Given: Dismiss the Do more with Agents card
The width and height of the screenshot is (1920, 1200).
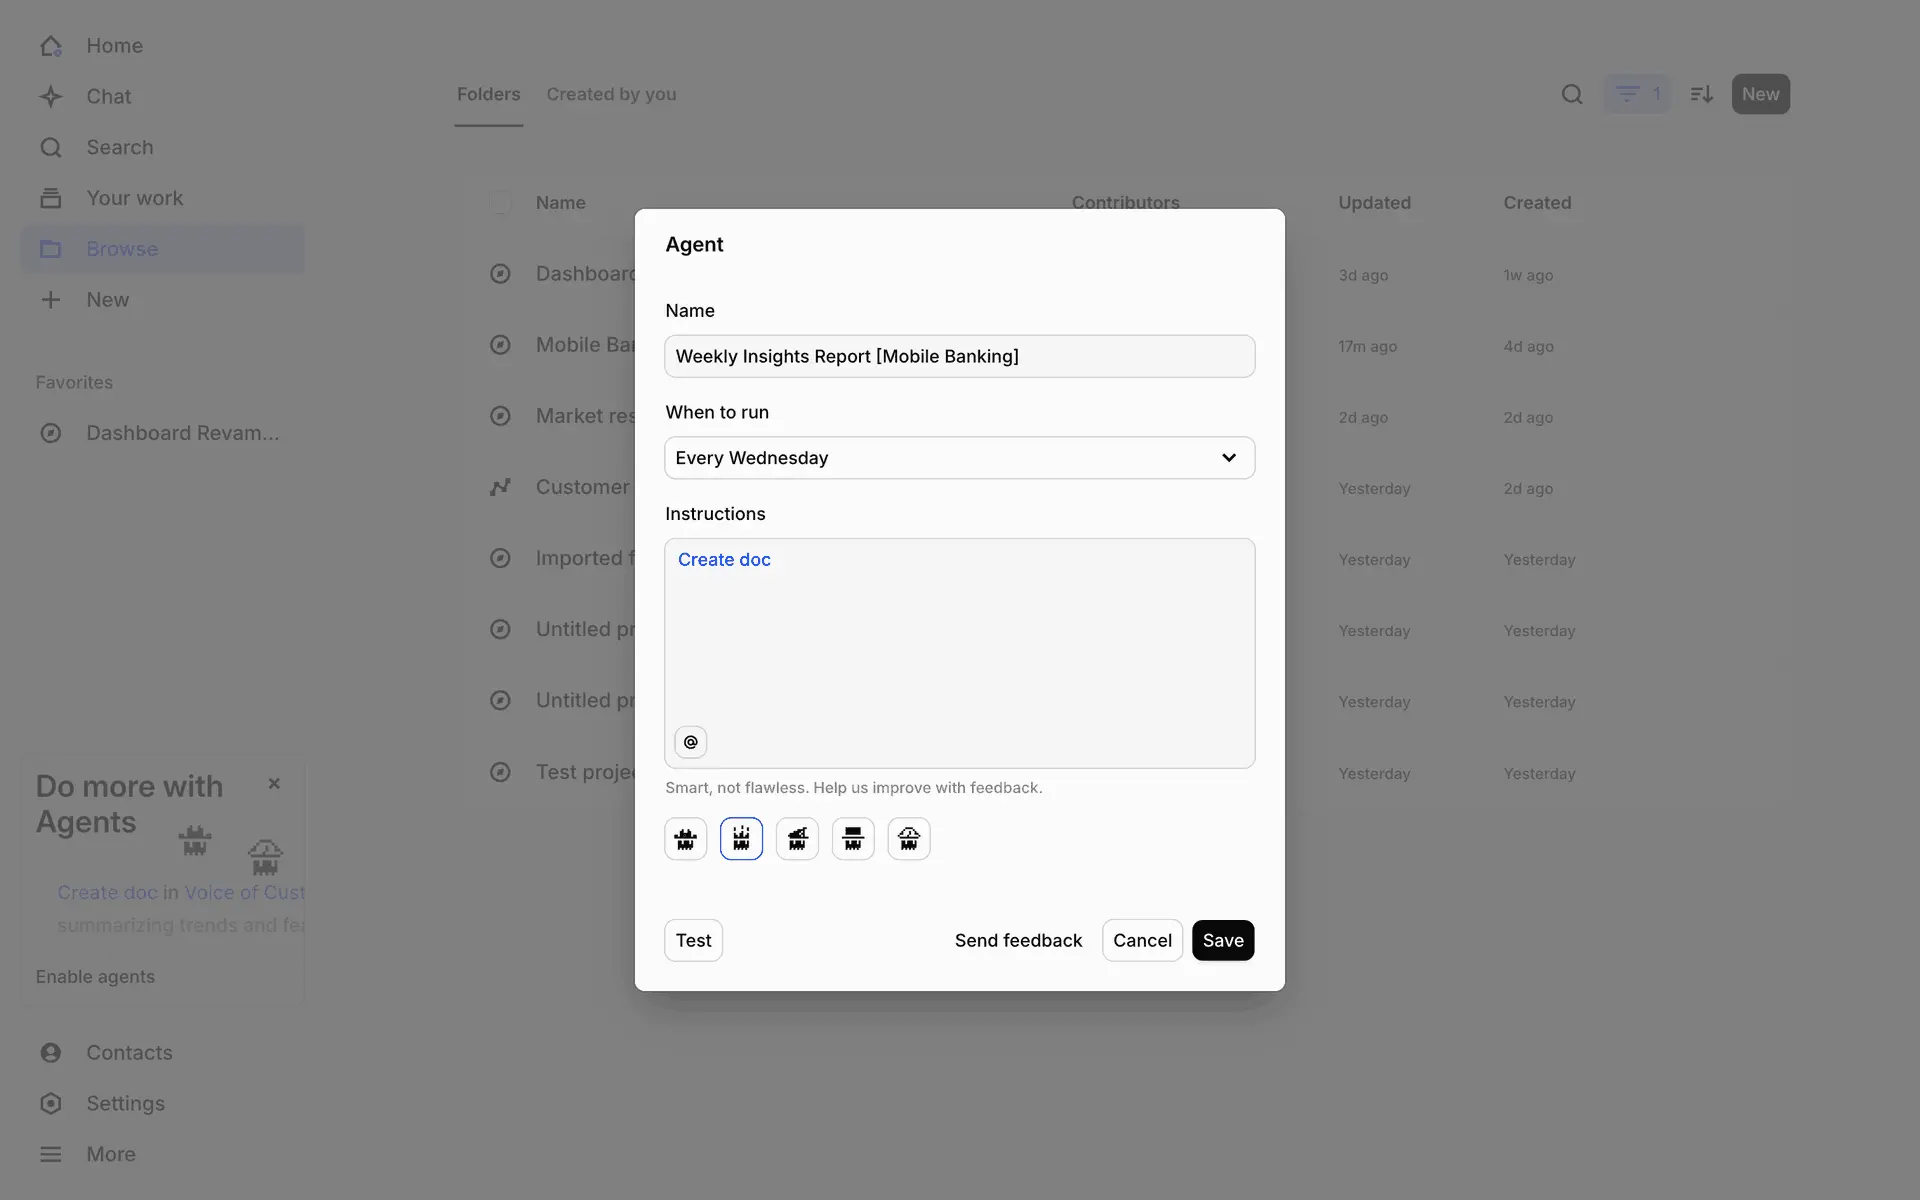Looking at the screenshot, I should click(x=274, y=784).
